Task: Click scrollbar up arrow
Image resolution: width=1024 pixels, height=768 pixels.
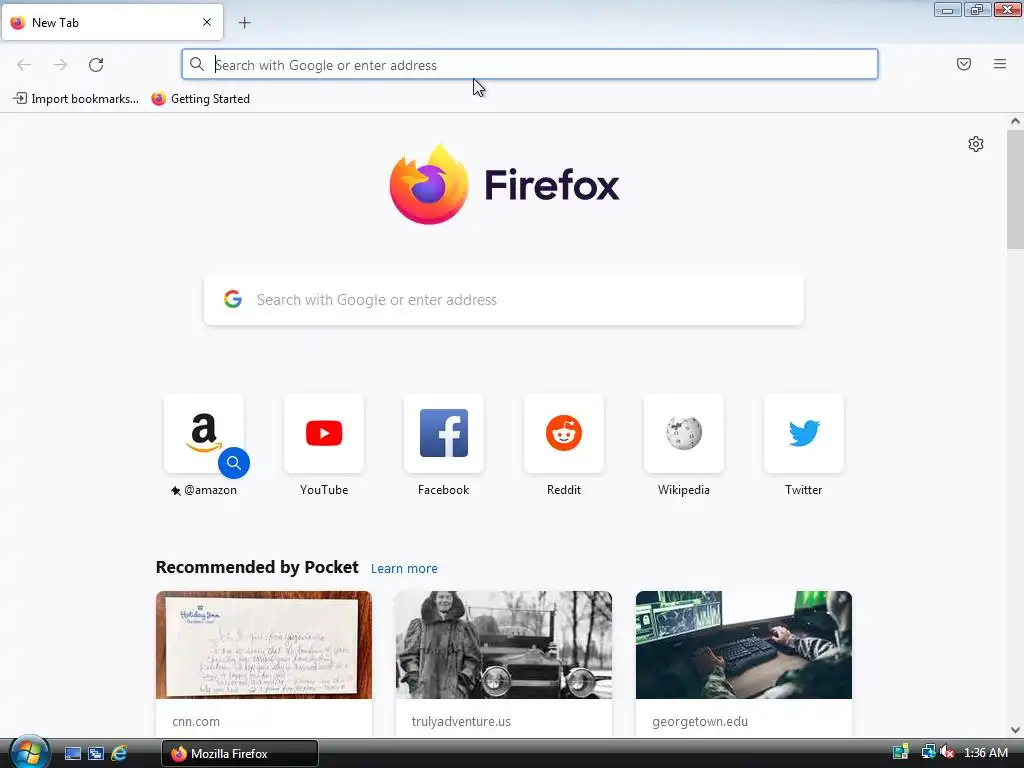Action: [1015, 121]
